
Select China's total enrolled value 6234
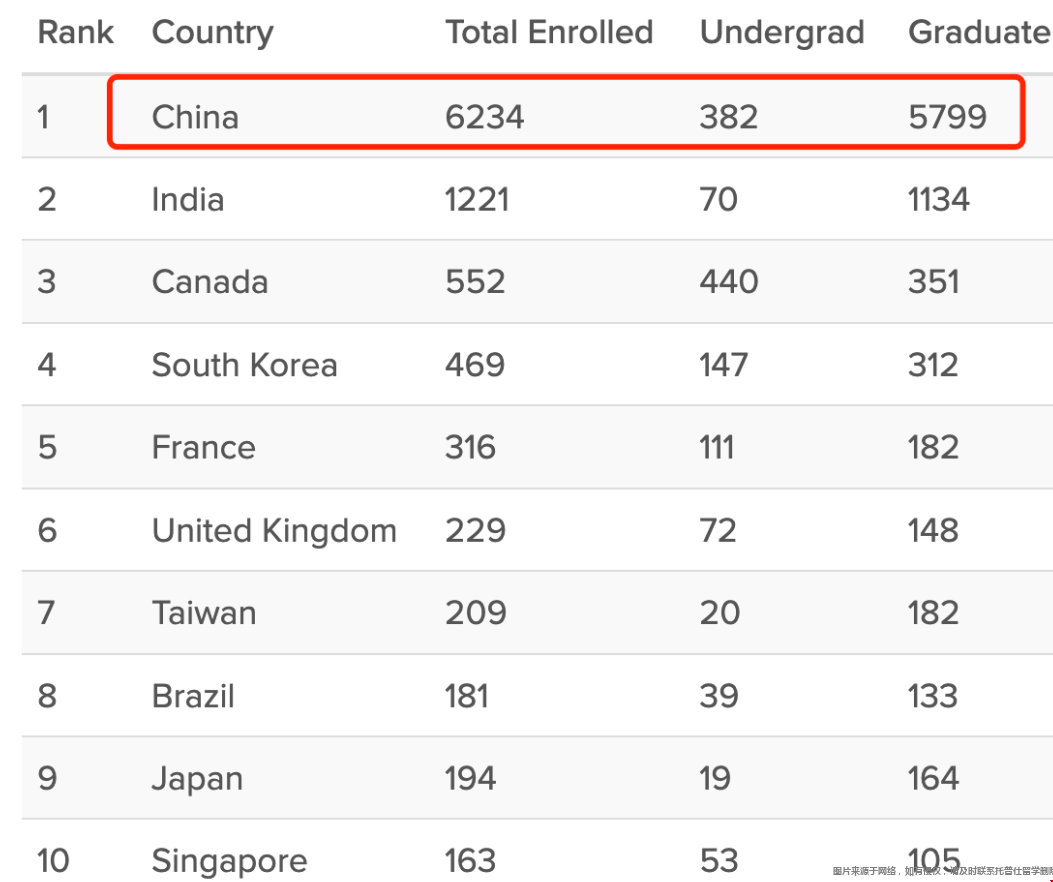pyautogui.click(x=484, y=117)
